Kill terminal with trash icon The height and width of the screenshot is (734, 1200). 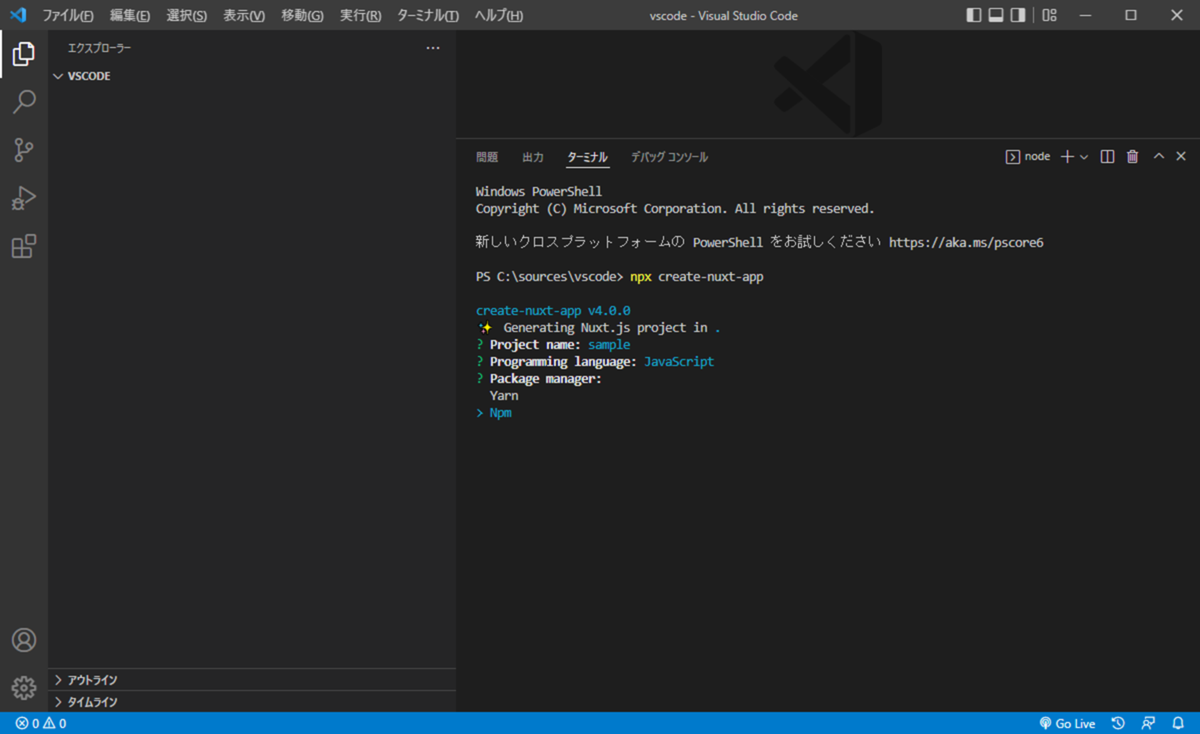[x=1133, y=157]
